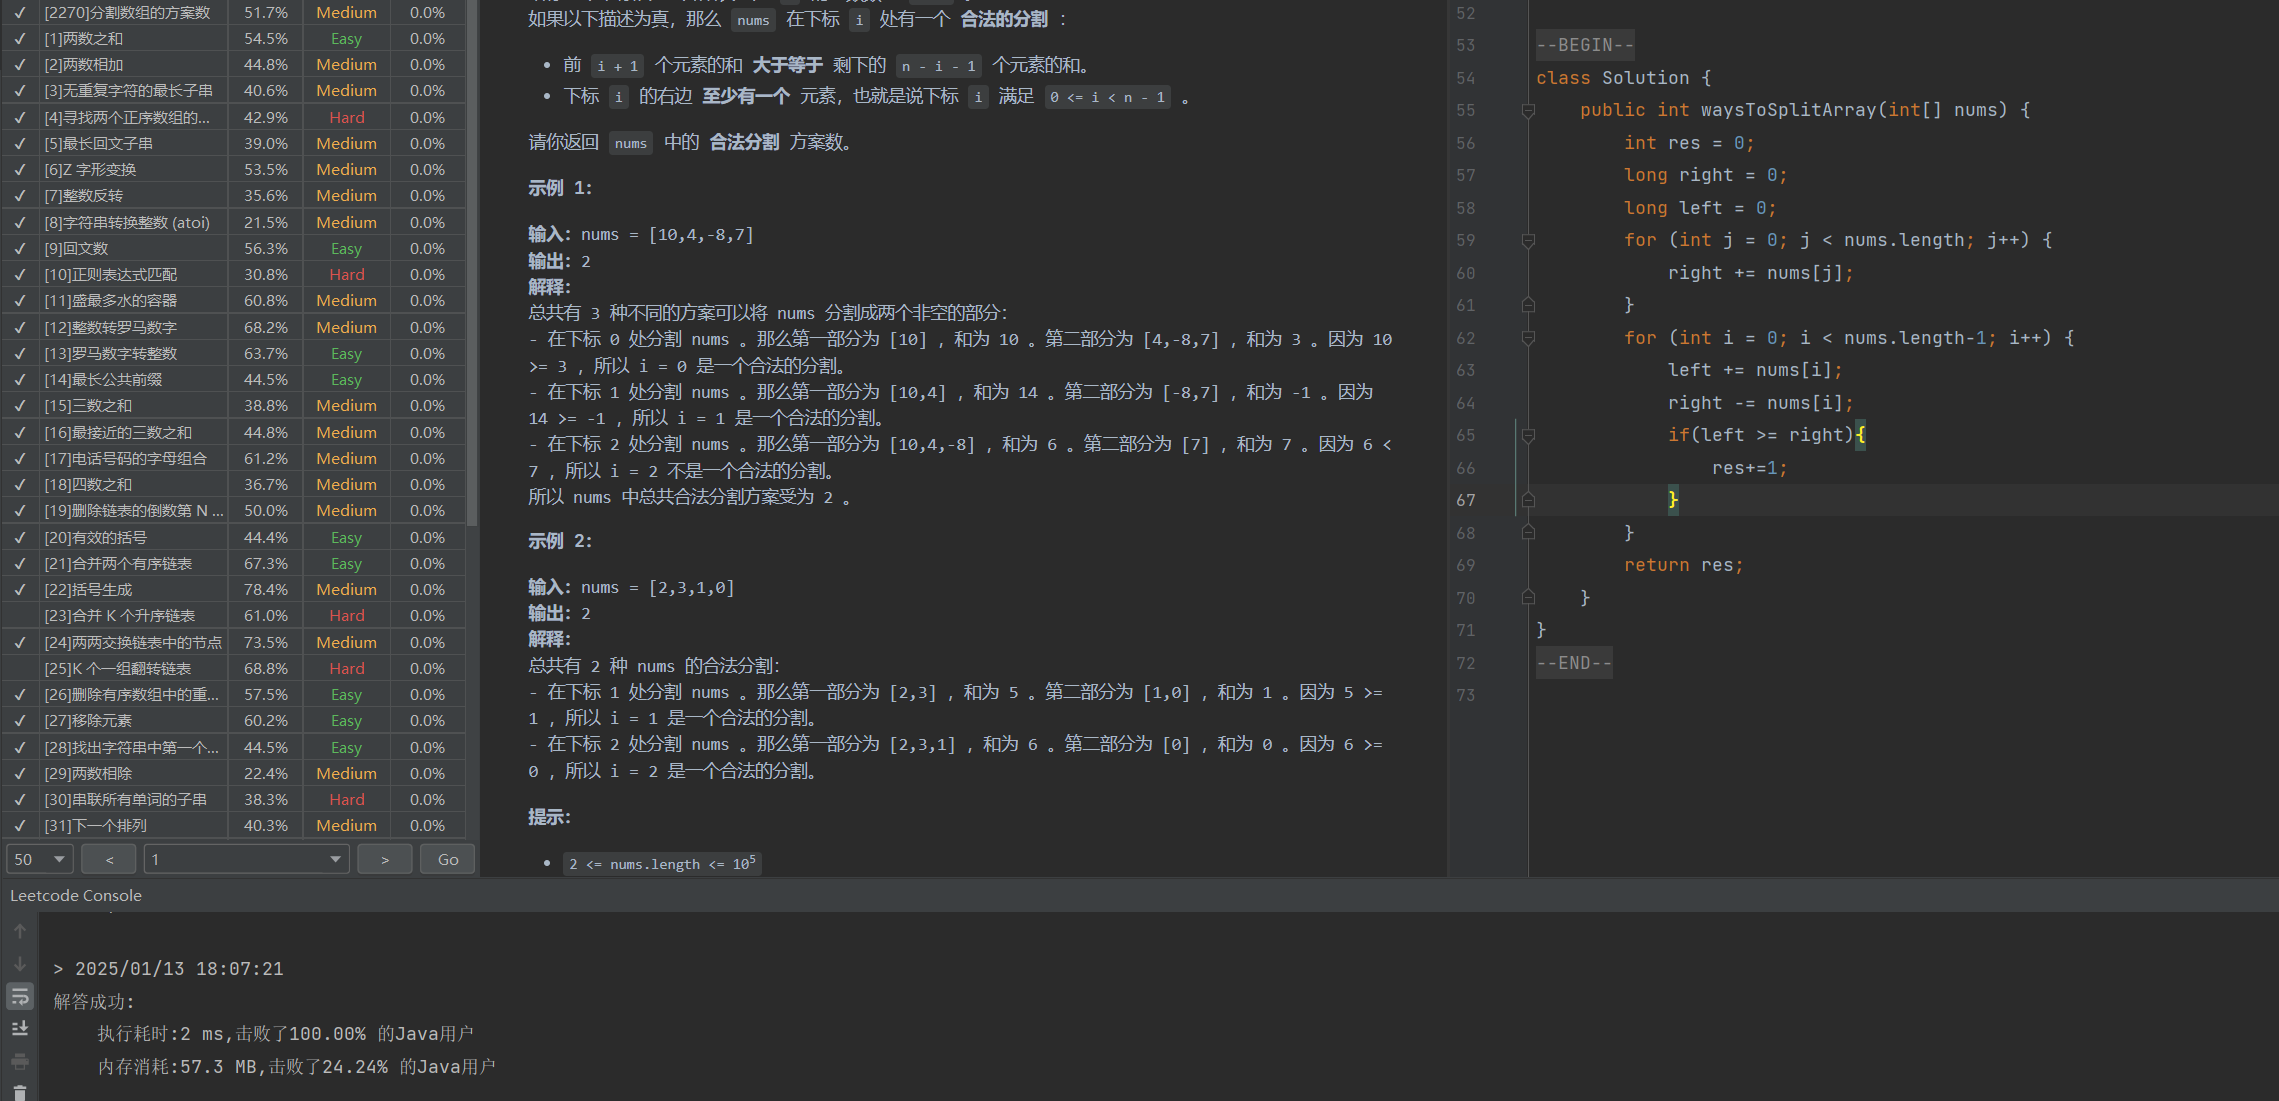
Task: Open the page number dropdown showing 1
Action: pyautogui.click(x=246, y=859)
